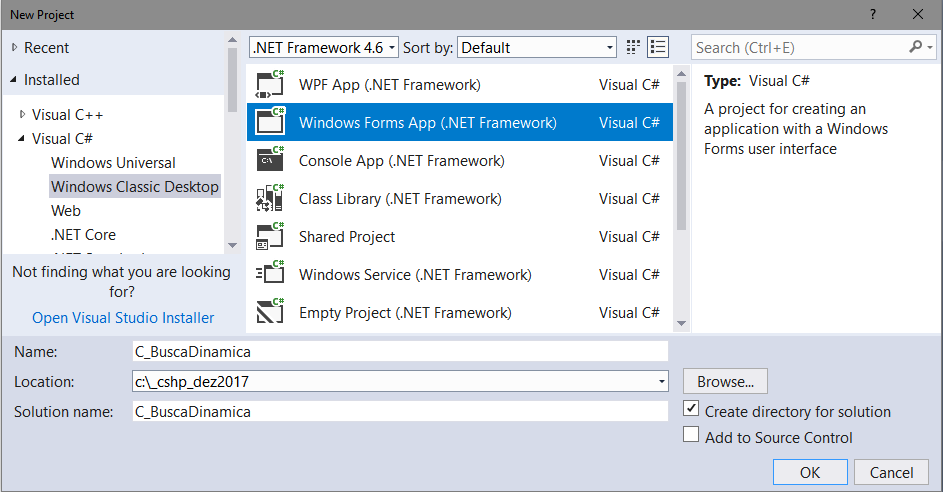This screenshot has height=492, width=943.
Task: Click the Browse... button
Action: point(725,381)
